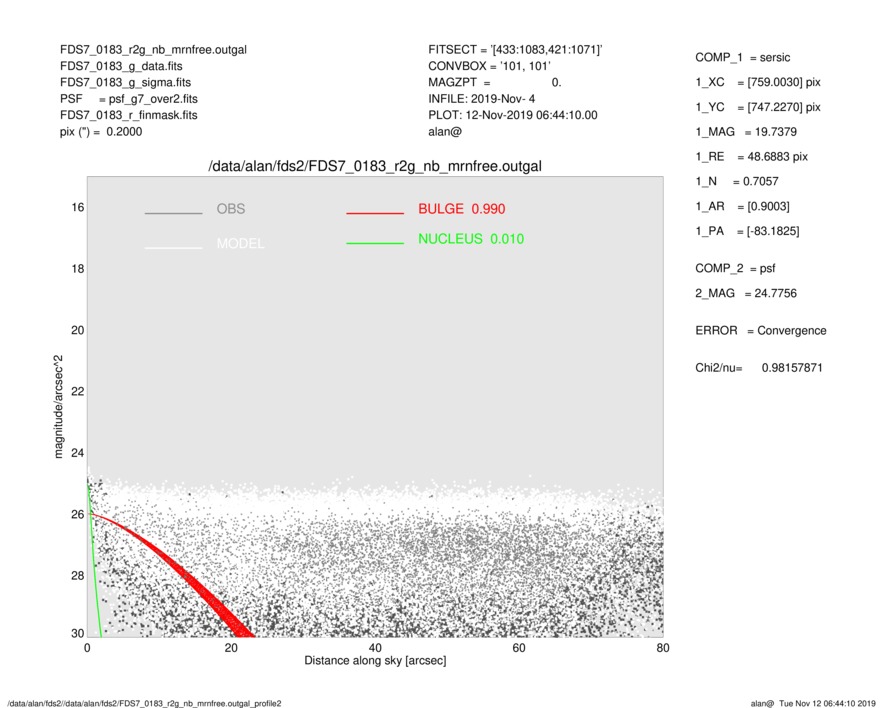Click the 1_XC = [759.0030] pix value
Viewport: 885px width, 708px height.
pyautogui.click(x=757, y=82)
